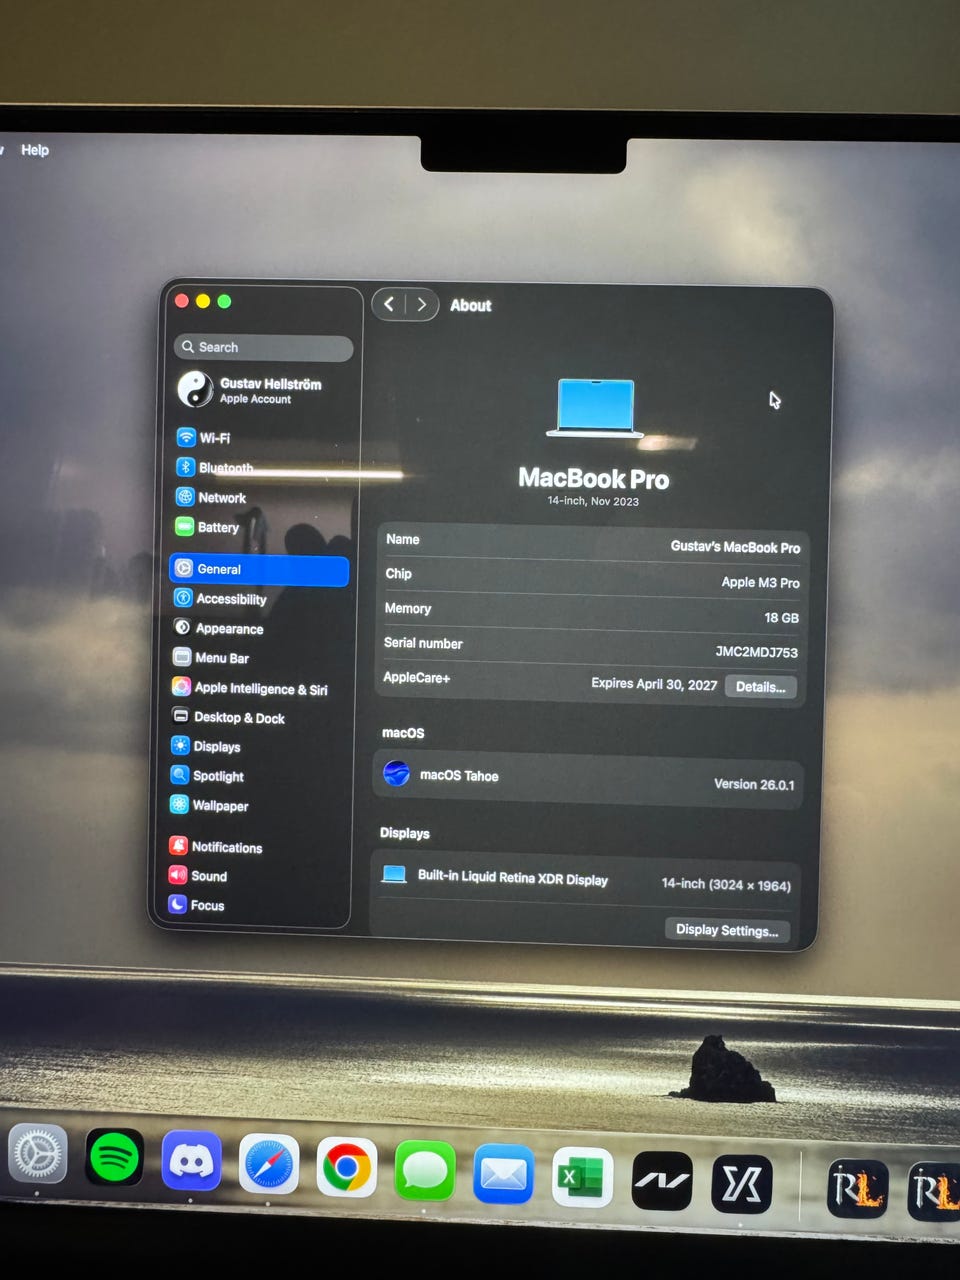Open Discord from the Dock
The image size is (960, 1280).
191,1161
